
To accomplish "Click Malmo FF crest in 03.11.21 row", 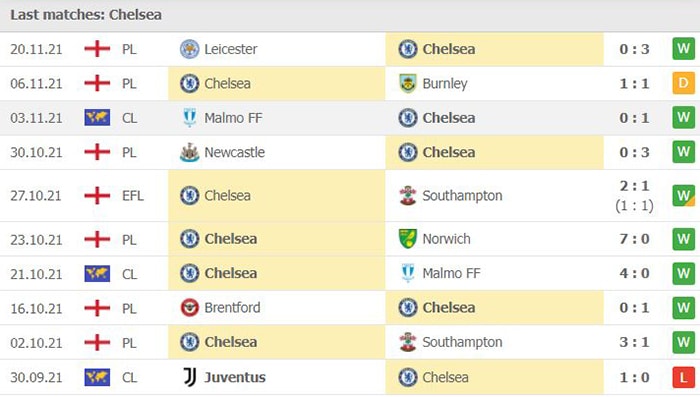I will (190, 118).
